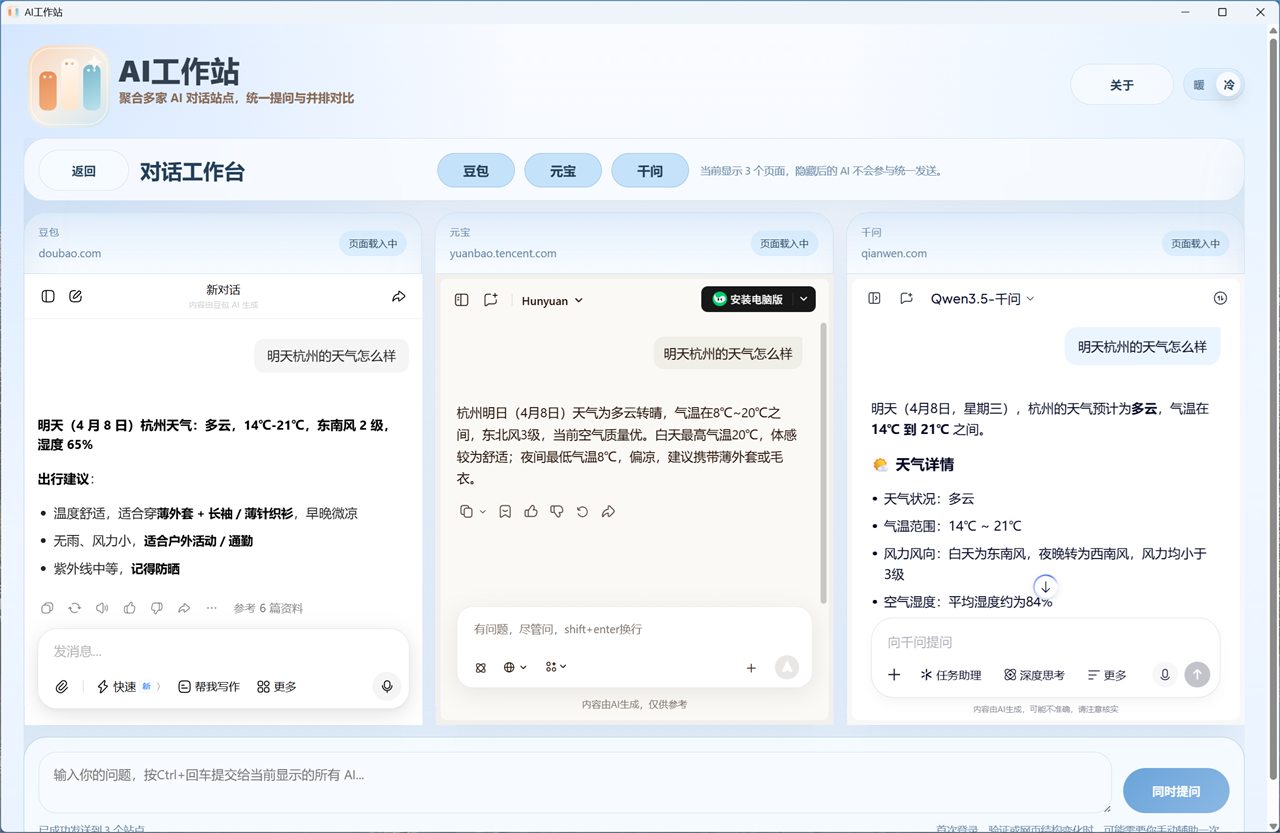This screenshot has width=1280, height=833.
Task: Expand the 安装电脑版 dropdown arrow
Action: (x=803, y=299)
